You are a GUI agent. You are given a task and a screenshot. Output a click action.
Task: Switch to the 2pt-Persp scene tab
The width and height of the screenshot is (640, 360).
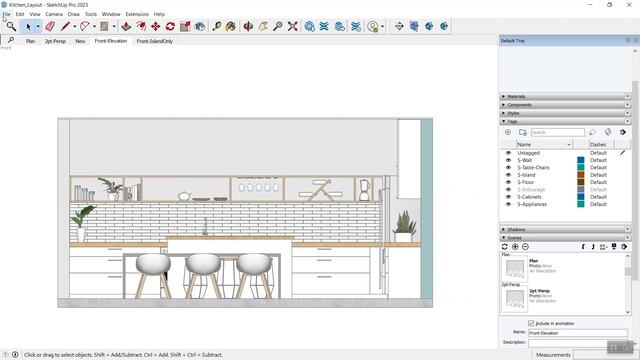click(55, 41)
